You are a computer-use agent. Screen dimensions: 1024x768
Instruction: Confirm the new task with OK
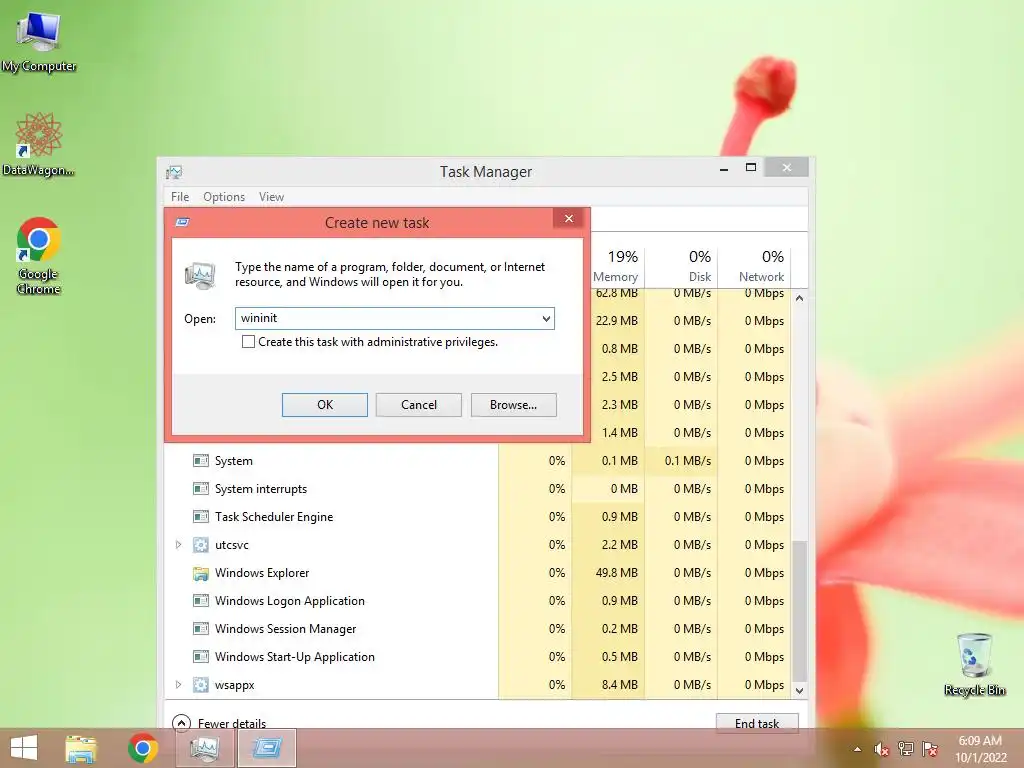(x=325, y=405)
